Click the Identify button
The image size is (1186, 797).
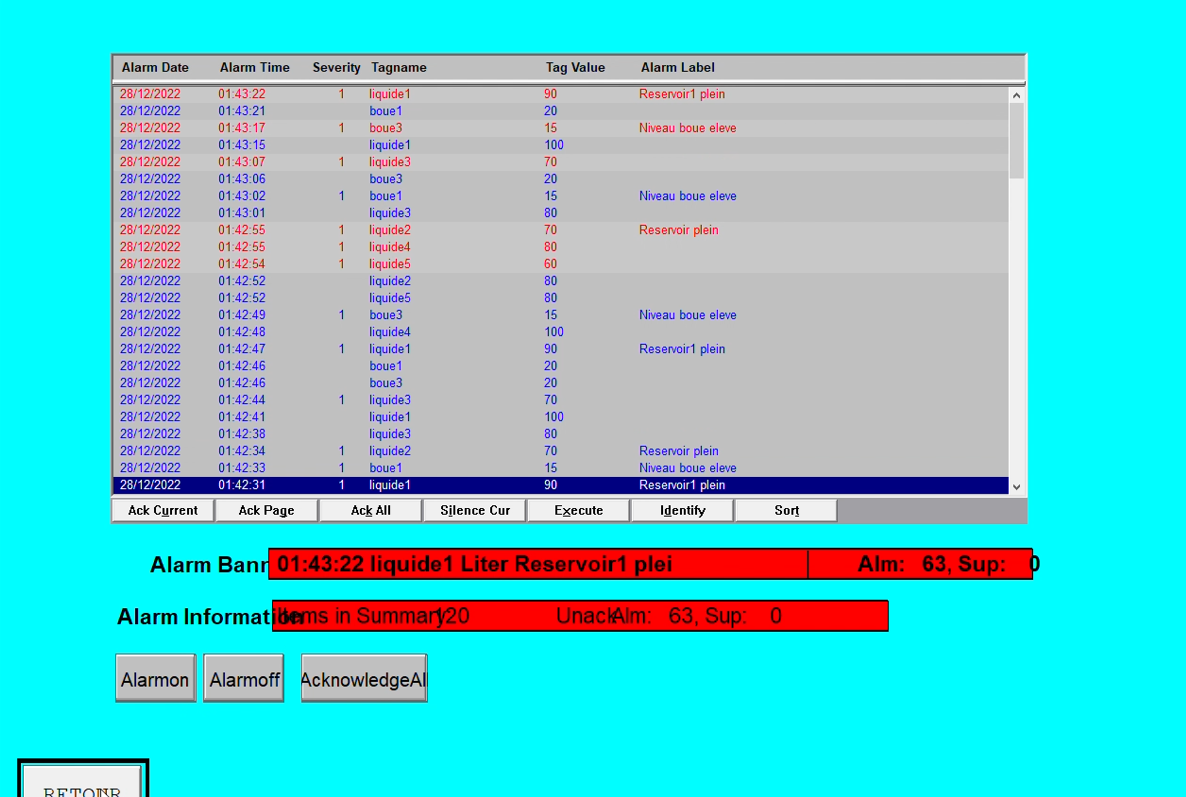tap(682, 510)
